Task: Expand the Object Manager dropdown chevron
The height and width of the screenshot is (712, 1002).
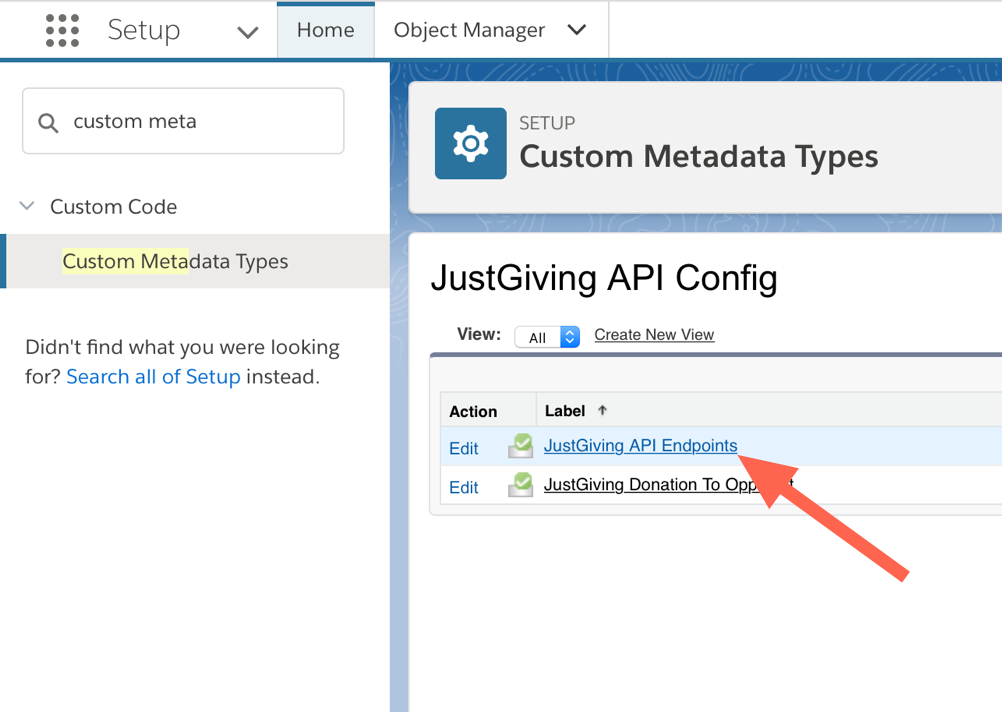Action: tap(576, 29)
